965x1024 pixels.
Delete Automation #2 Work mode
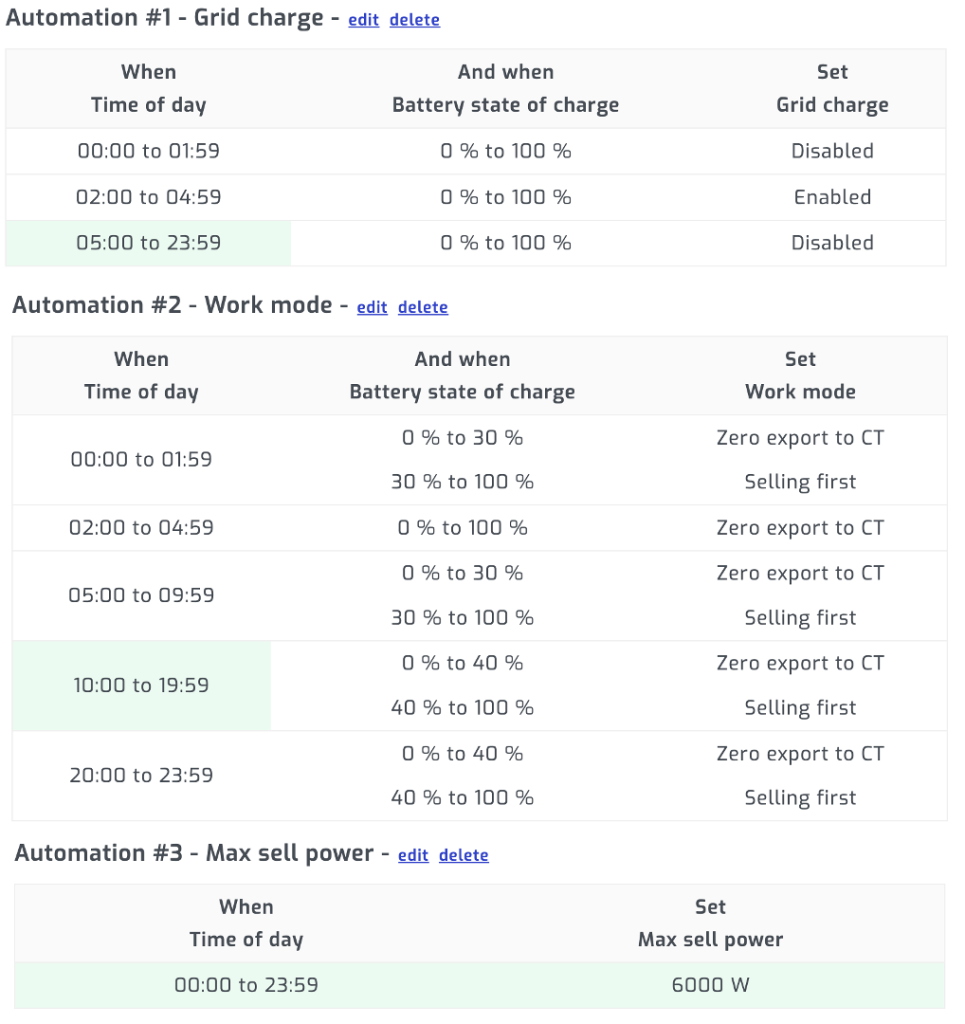[x=423, y=307]
